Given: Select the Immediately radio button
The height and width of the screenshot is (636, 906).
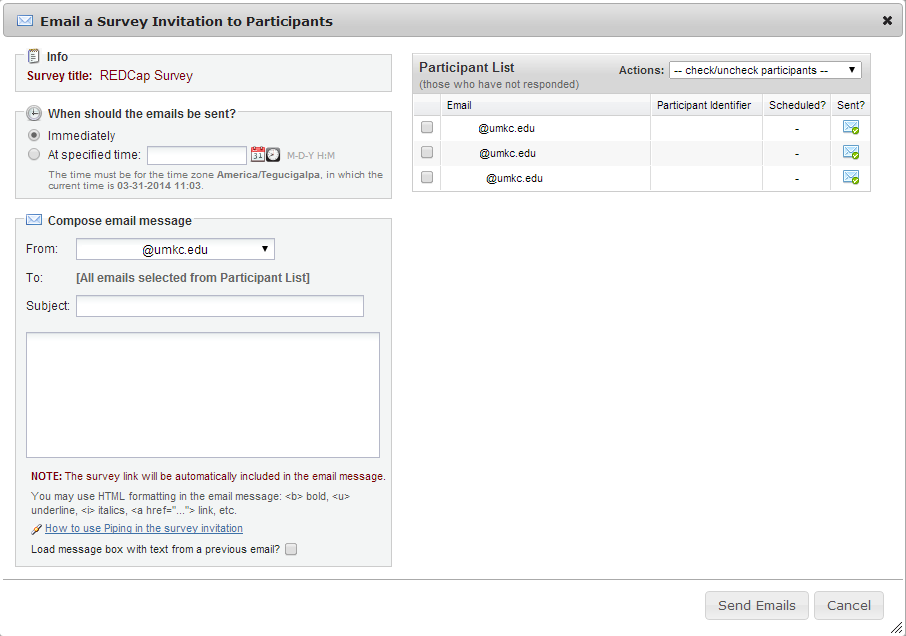Looking at the screenshot, I should [x=34, y=135].
